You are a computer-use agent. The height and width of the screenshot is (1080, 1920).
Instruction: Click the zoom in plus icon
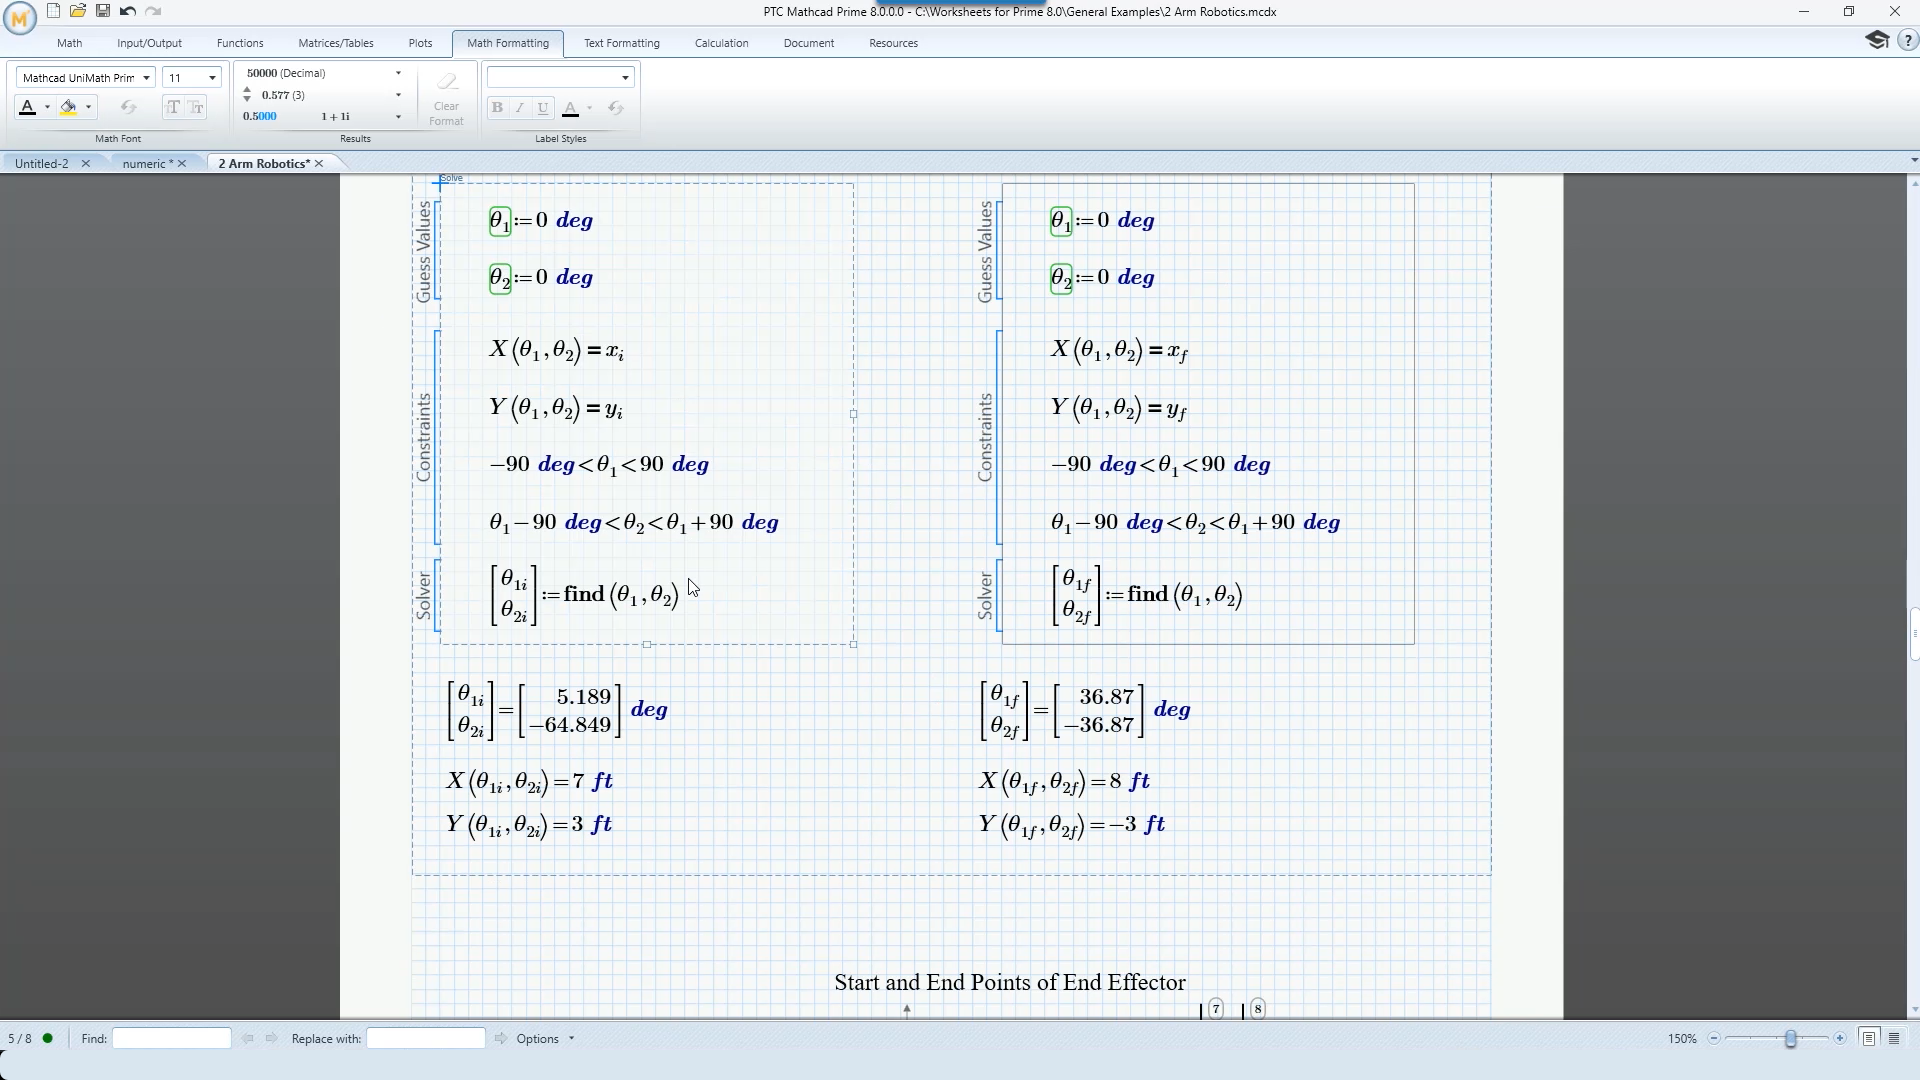point(1840,1038)
